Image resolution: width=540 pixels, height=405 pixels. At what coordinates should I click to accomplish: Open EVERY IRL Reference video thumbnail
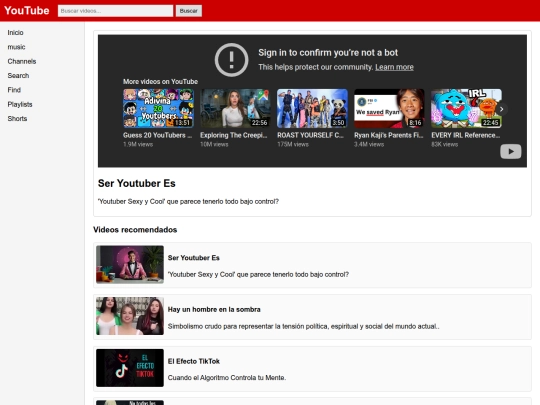(x=467, y=108)
